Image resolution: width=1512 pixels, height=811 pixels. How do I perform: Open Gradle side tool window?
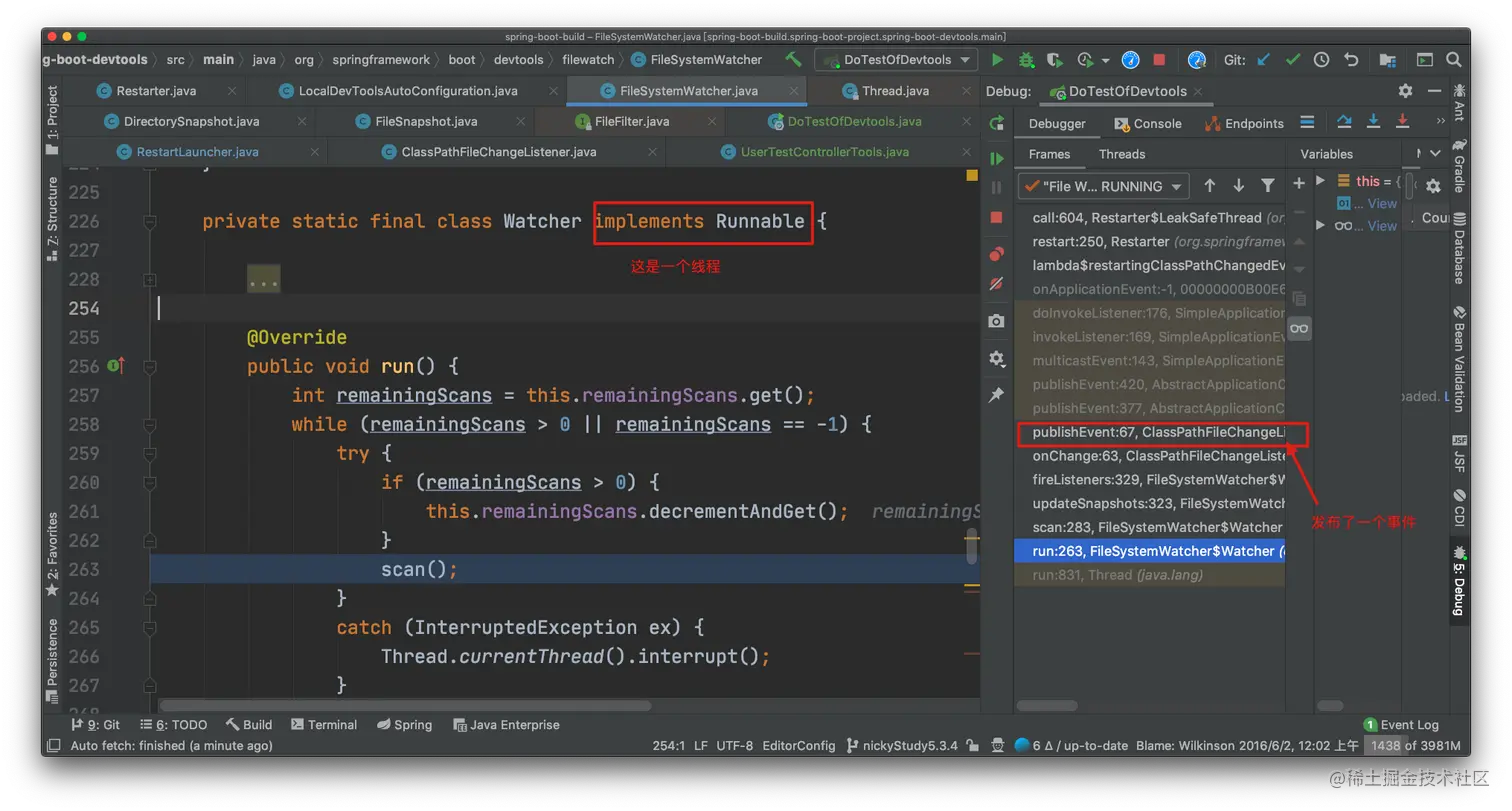(x=1459, y=167)
